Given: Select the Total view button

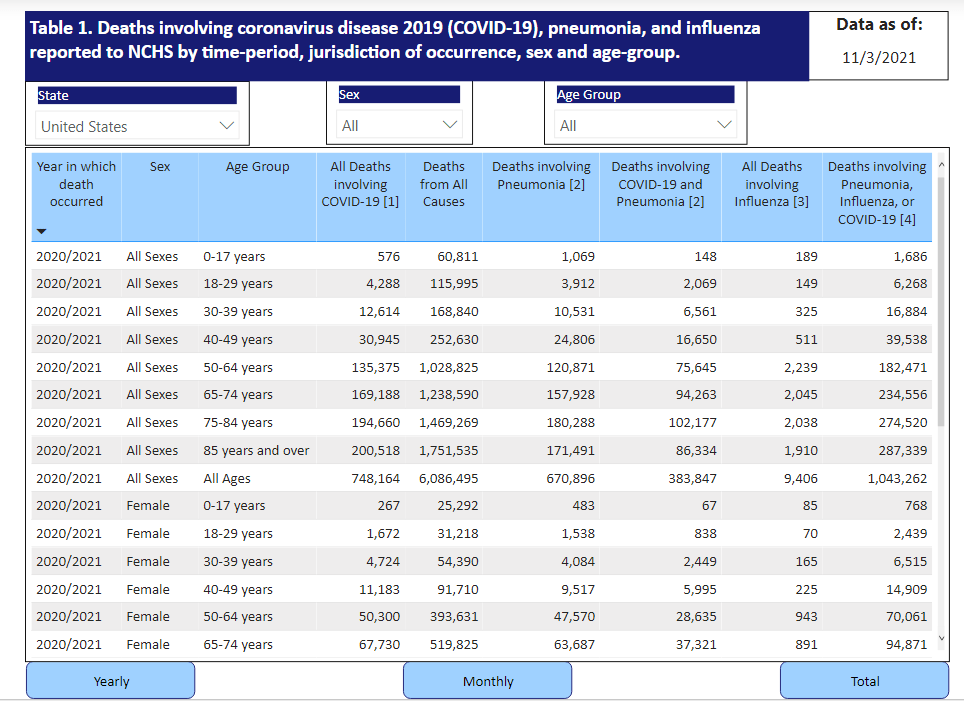Looking at the screenshot, I should [x=864, y=681].
